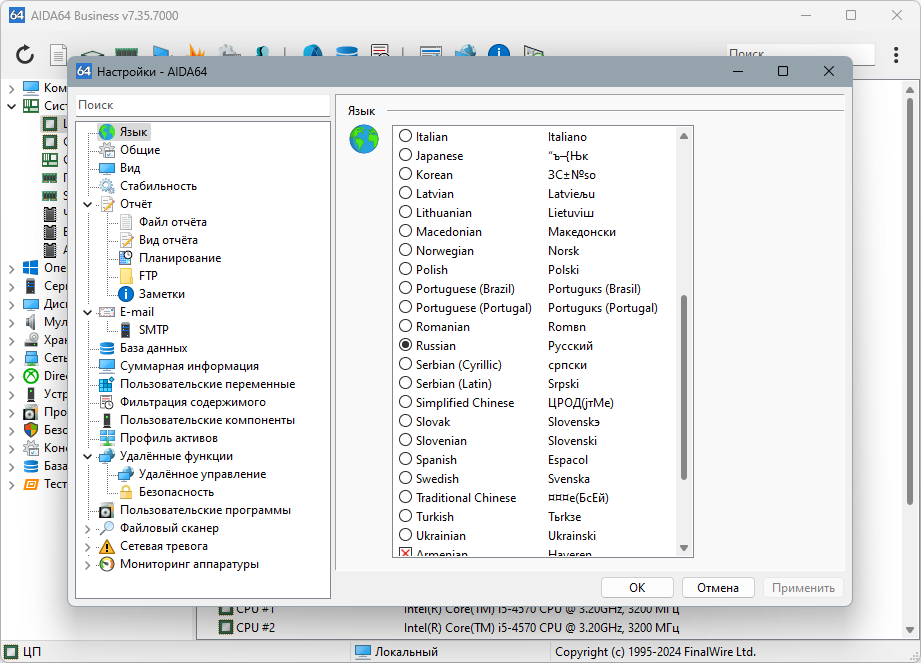Image resolution: width=921 pixels, height=663 pixels.
Task: Click OK button in settings dialog
Action: tap(637, 588)
